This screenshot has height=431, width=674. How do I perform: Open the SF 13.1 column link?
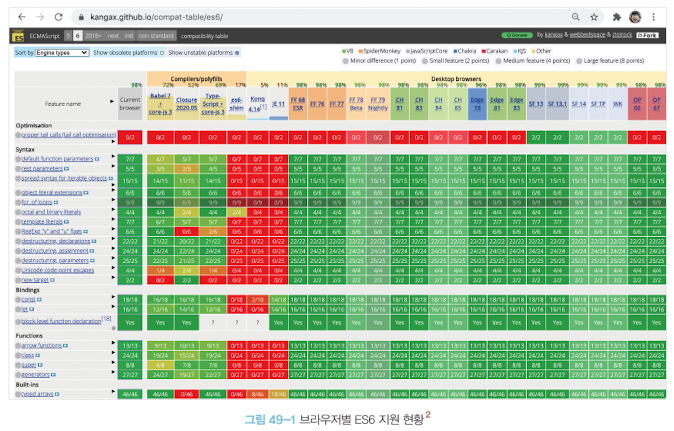[x=557, y=104]
